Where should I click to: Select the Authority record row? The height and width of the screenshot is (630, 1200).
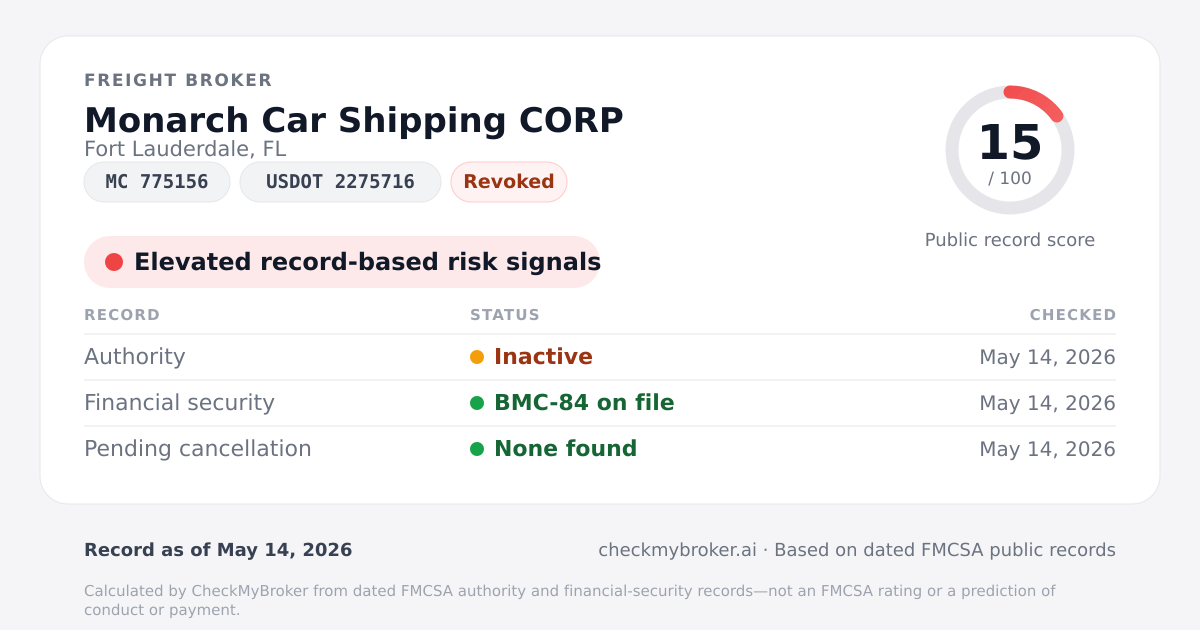click(x=600, y=357)
